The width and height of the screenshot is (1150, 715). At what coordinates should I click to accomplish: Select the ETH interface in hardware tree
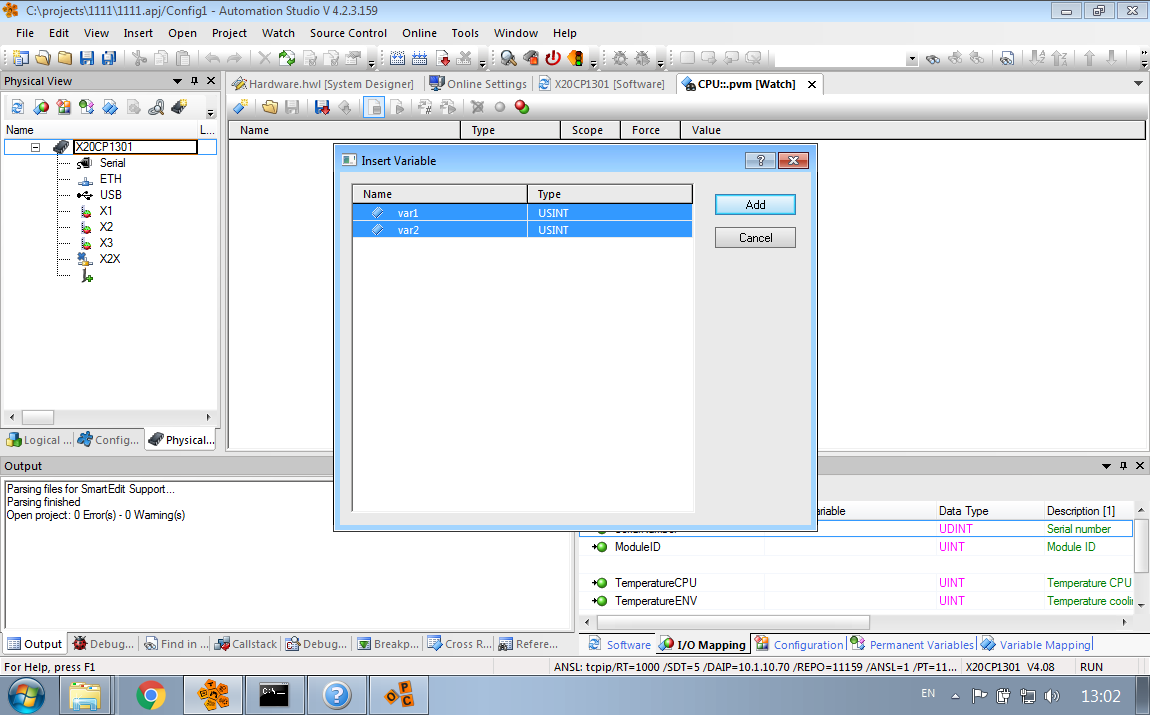pos(110,179)
